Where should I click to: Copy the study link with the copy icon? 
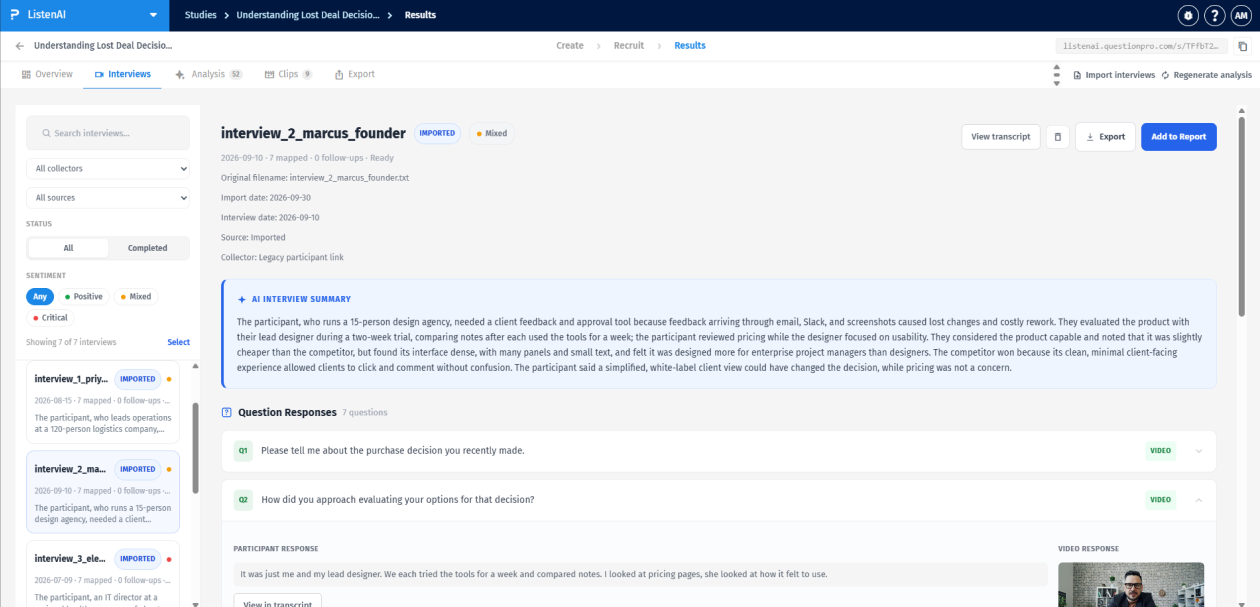pyautogui.click(x=1243, y=46)
